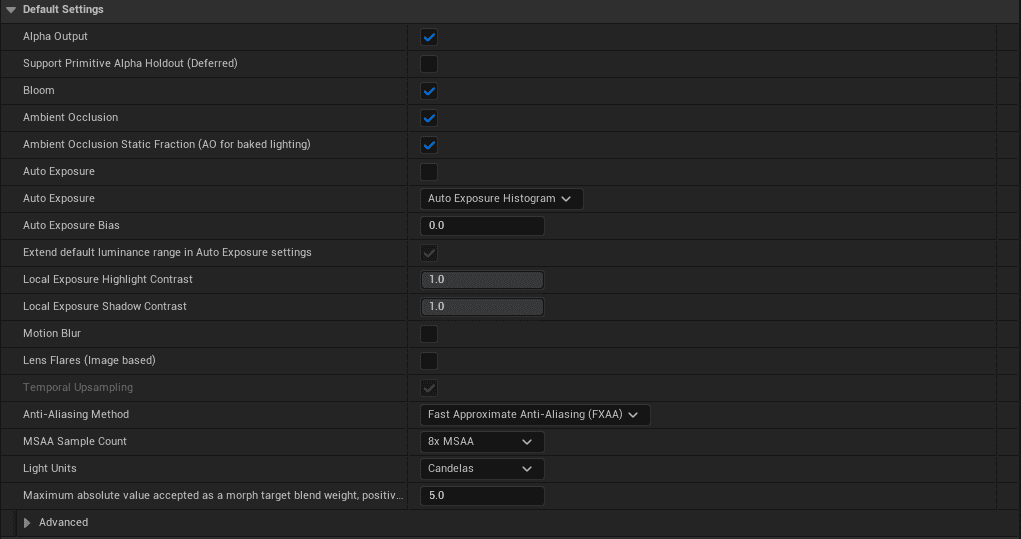
Task: Uncheck the Alpha Output checkbox
Action: [428, 37]
